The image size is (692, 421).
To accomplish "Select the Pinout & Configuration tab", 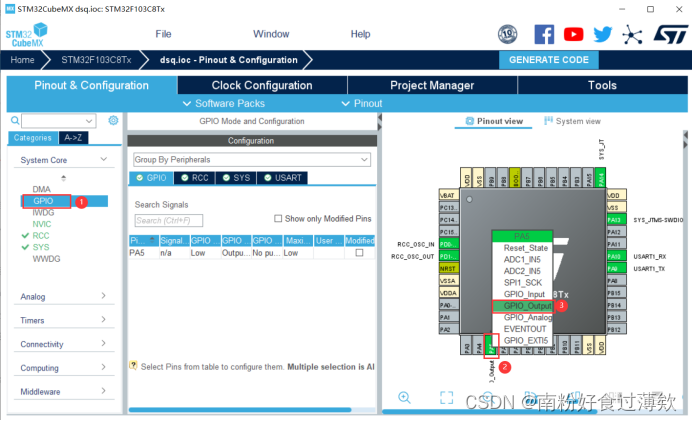I will click(x=92, y=85).
